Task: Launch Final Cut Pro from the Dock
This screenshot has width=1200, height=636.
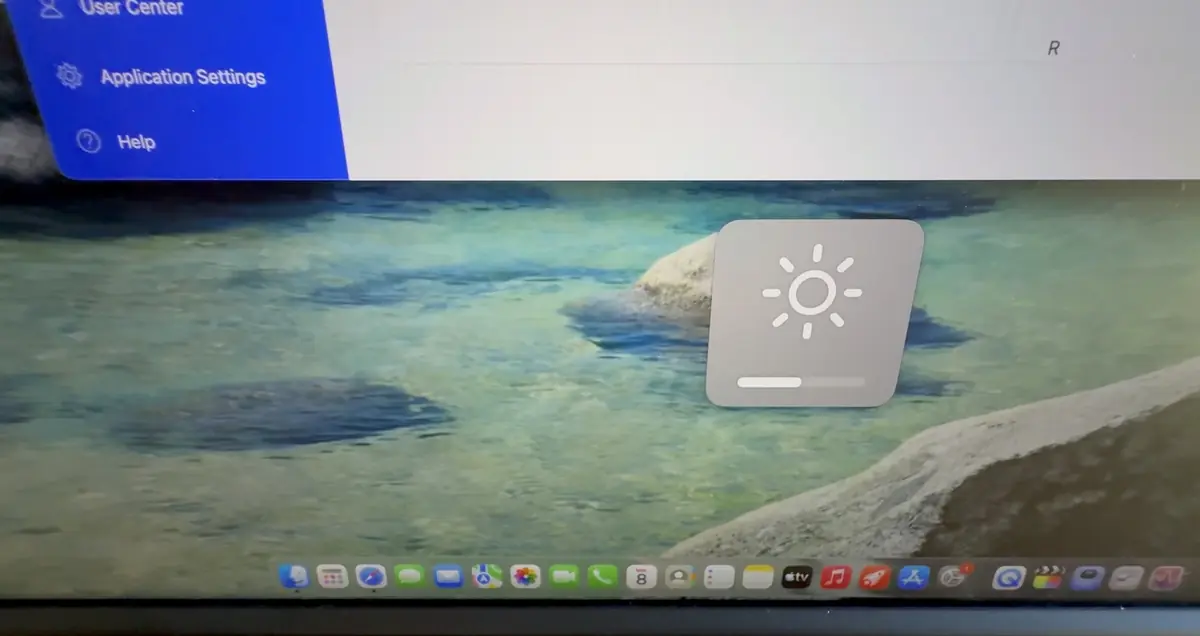Action: point(1048,577)
